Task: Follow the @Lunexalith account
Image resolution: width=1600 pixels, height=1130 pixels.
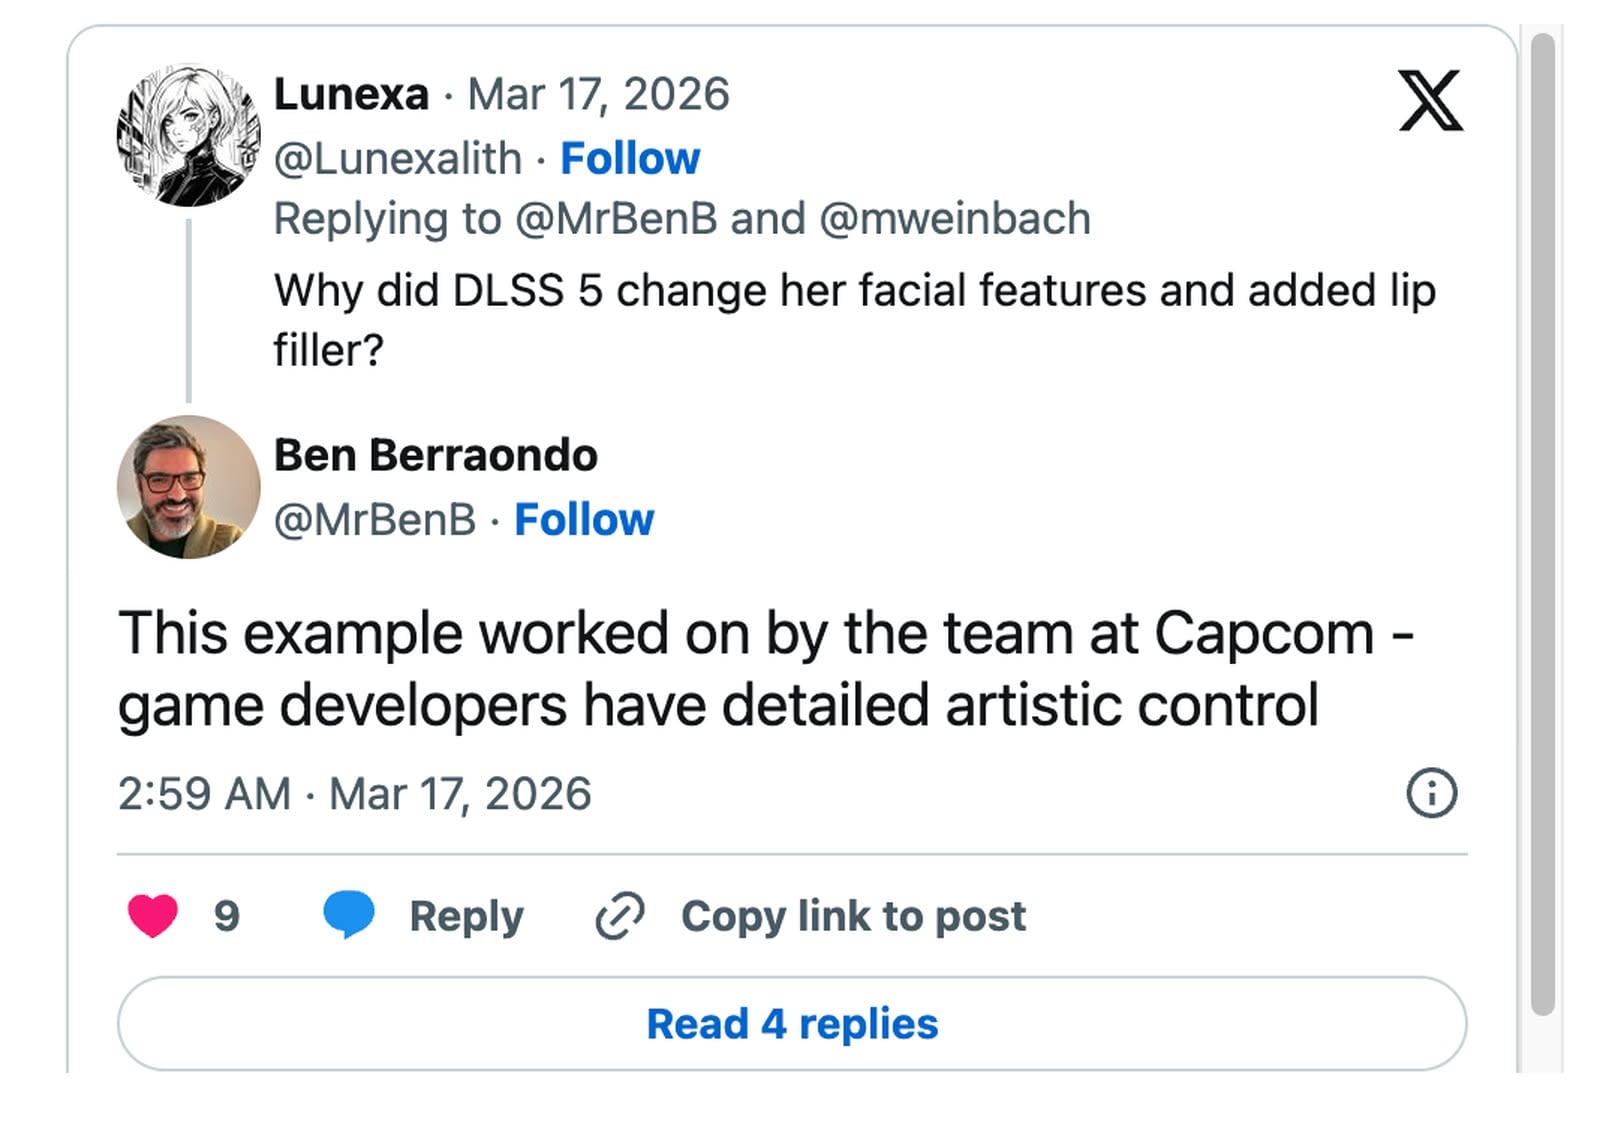Action: (x=630, y=157)
